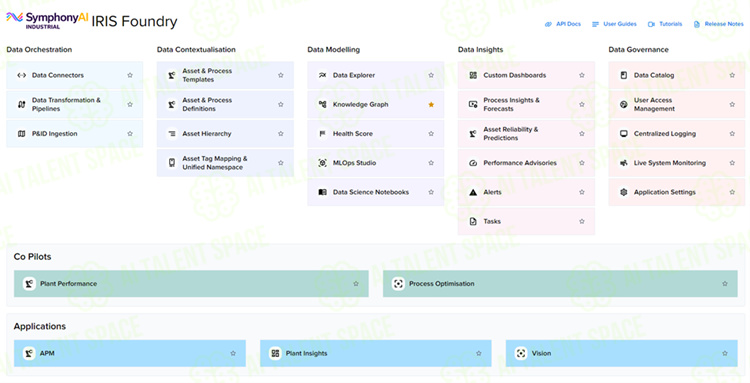The width and height of the screenshot is (750, 383).
Task: Open the Tutorials link
Action: (x=665, y=24)
